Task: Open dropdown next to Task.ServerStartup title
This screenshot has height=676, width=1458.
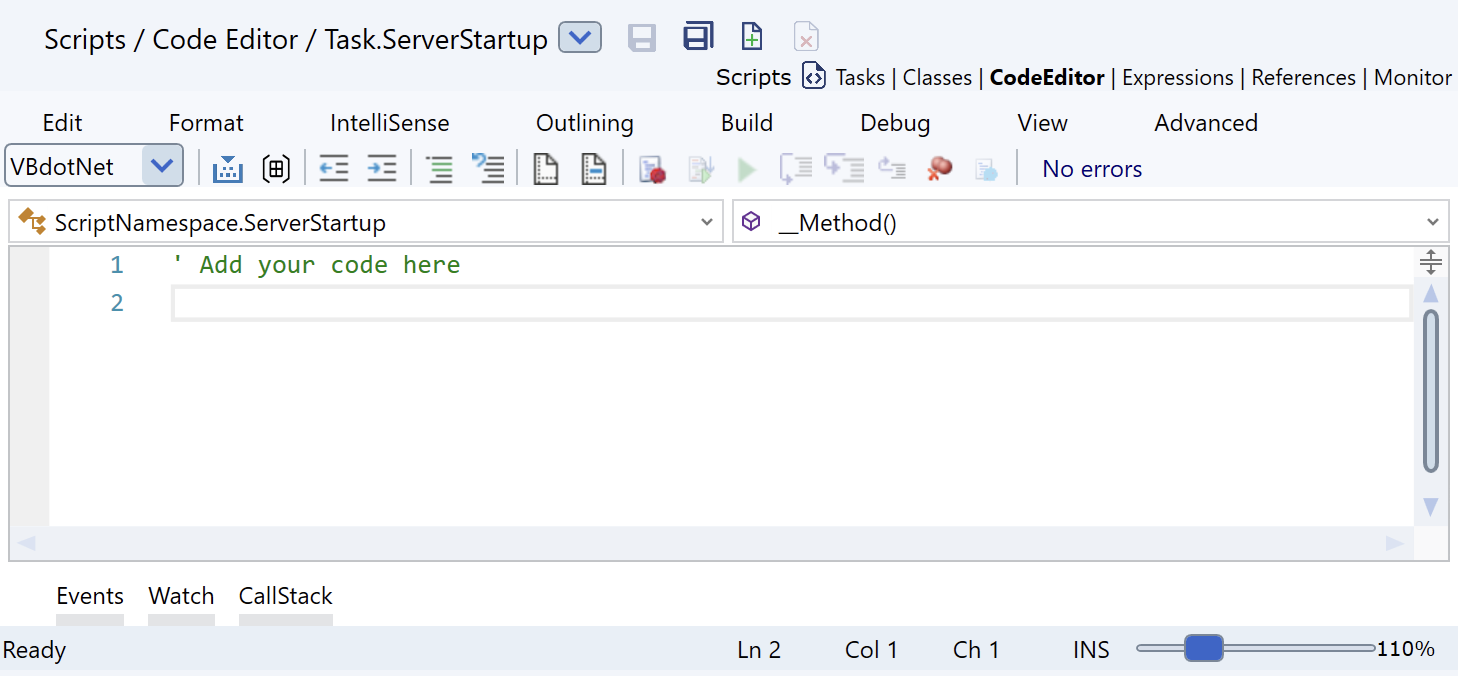Action: 579,39
